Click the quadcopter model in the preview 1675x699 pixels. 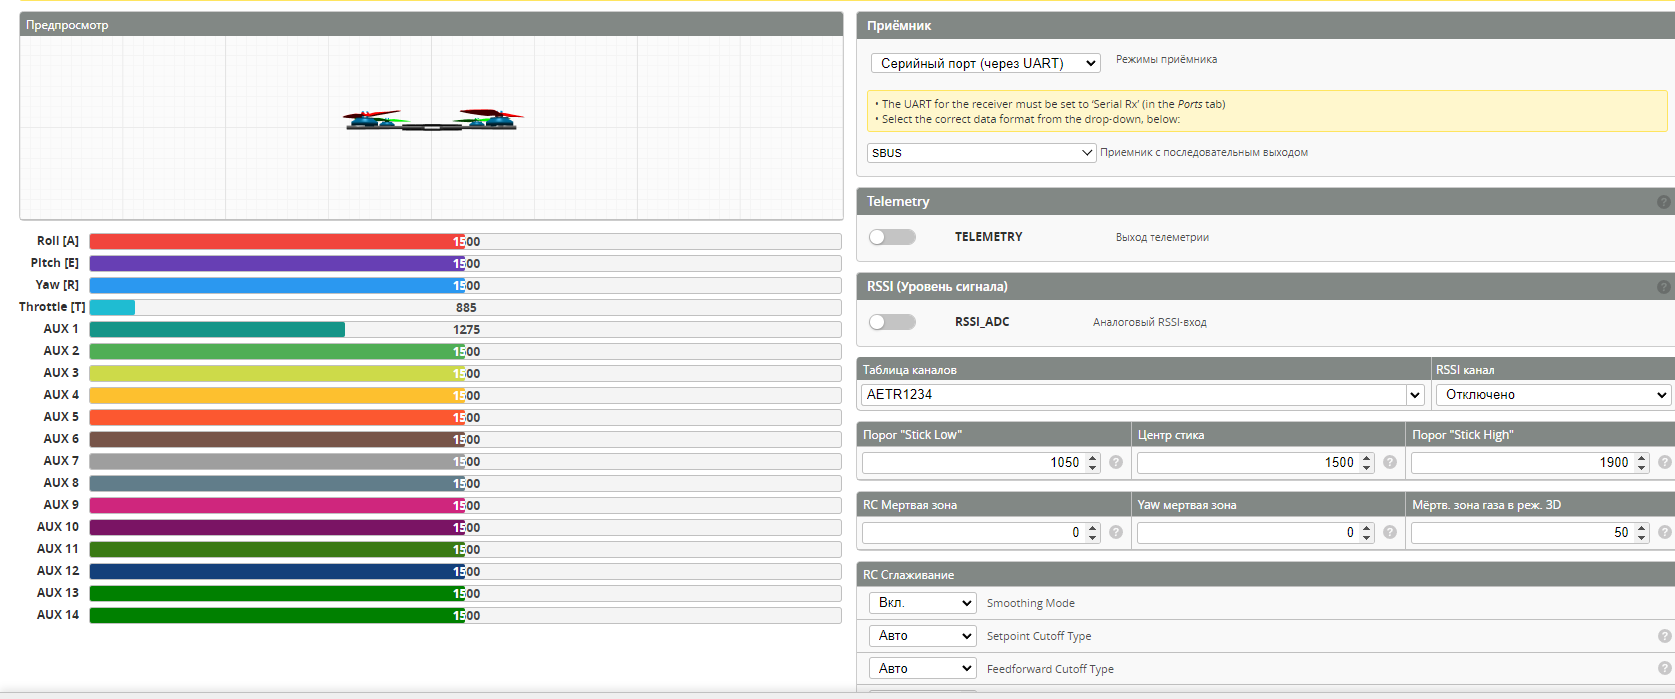click(433, 120)
